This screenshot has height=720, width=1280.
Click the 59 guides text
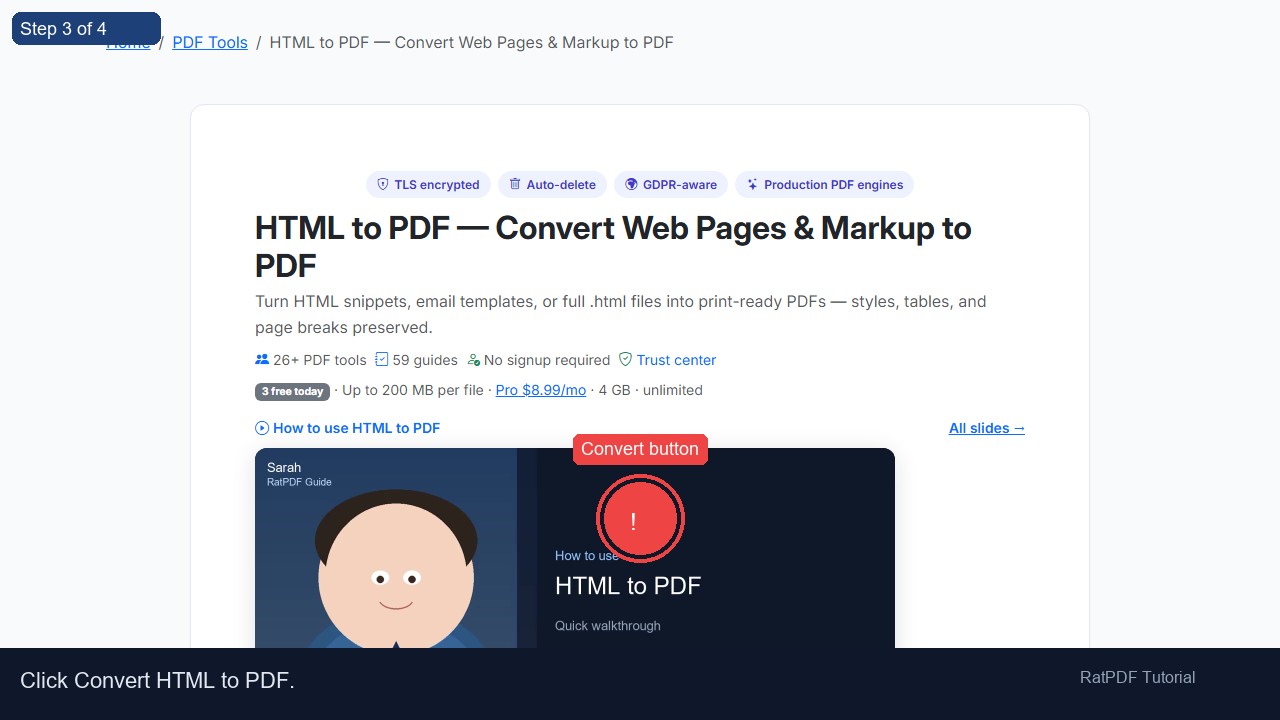[x=425, y=360]
